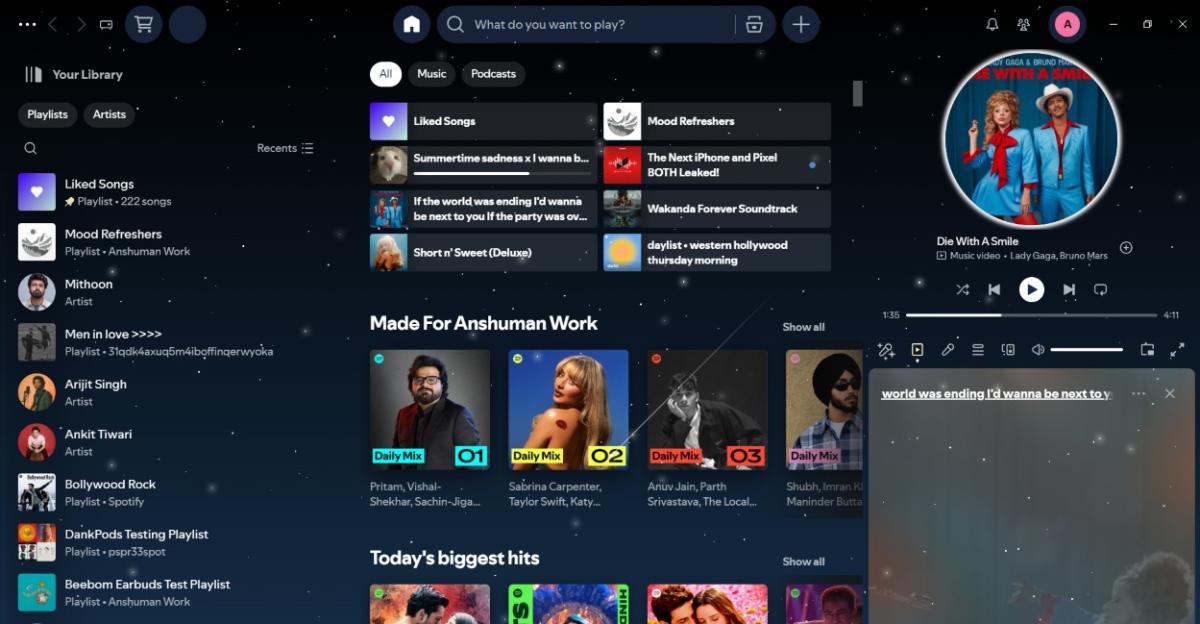Search the library with magnifier icon

(x=30, y=148)
